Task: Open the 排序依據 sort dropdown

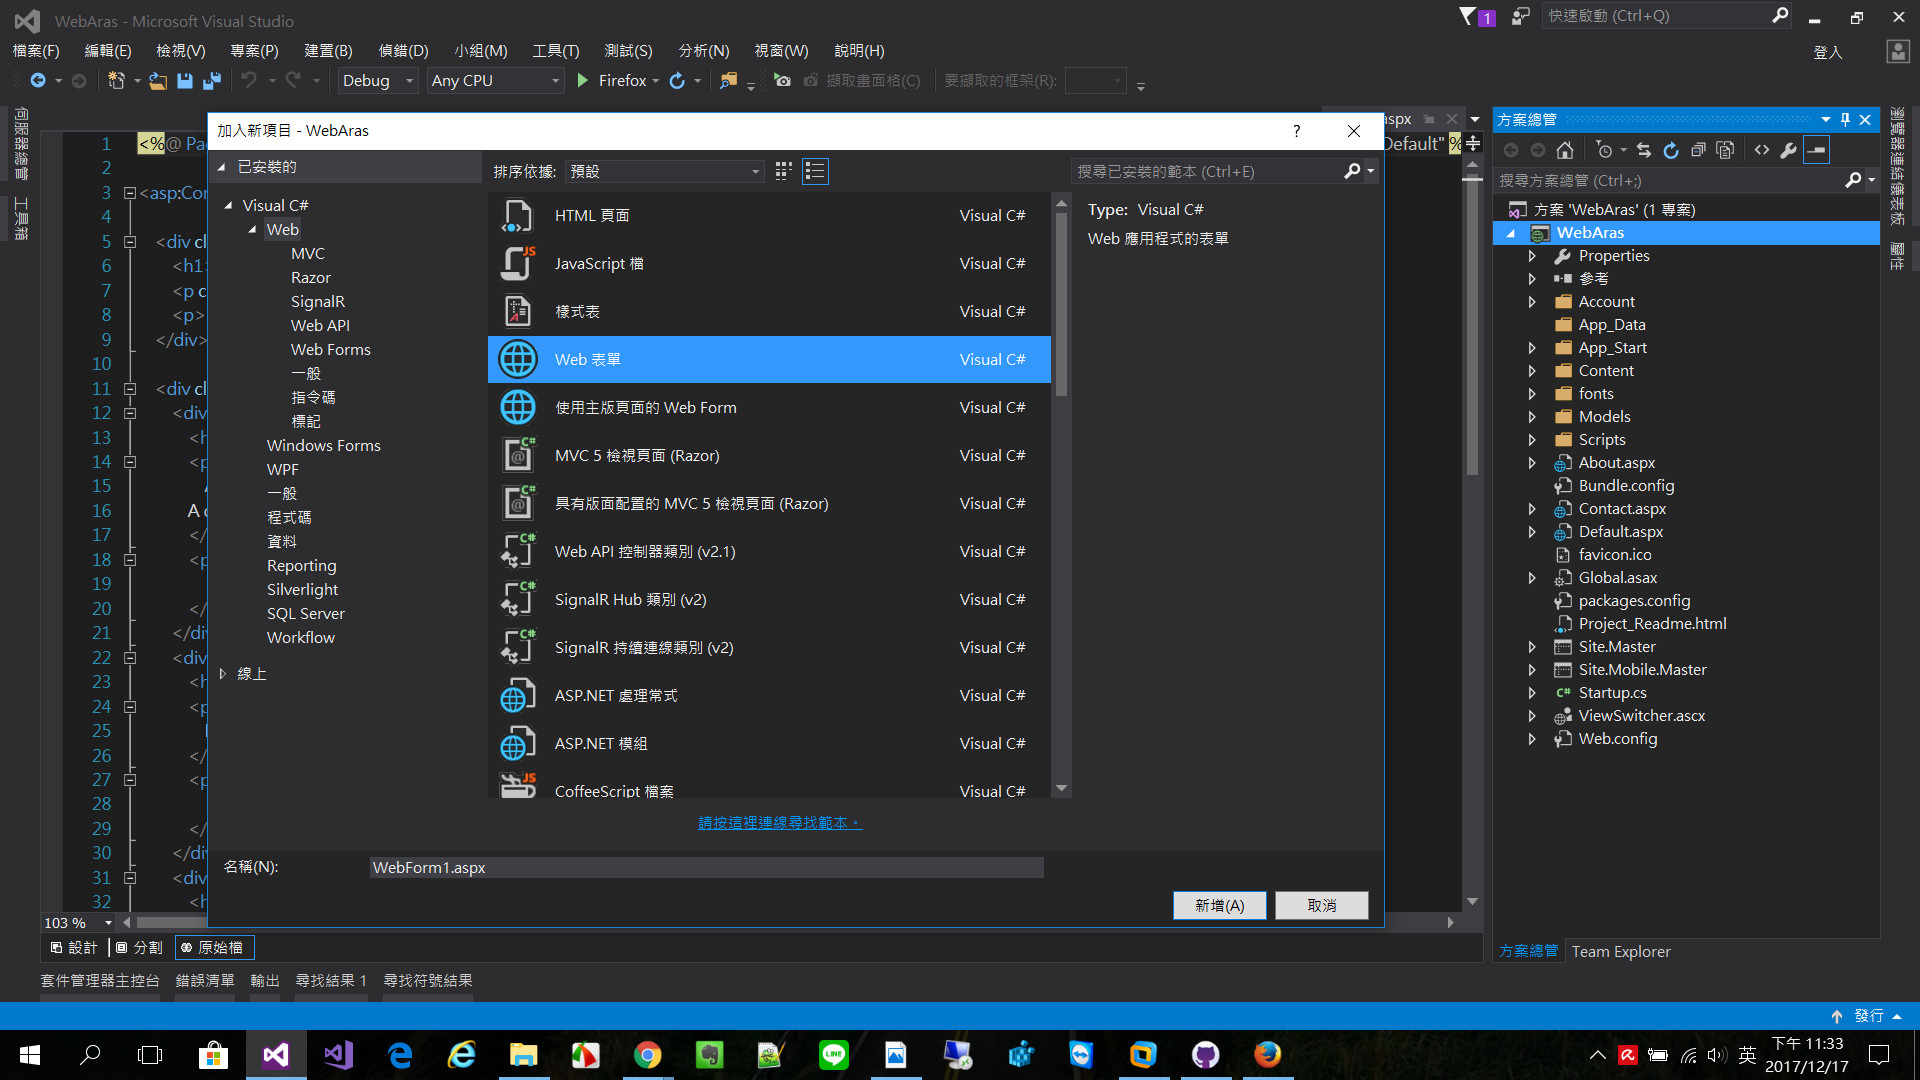Action: click(664, 172)
